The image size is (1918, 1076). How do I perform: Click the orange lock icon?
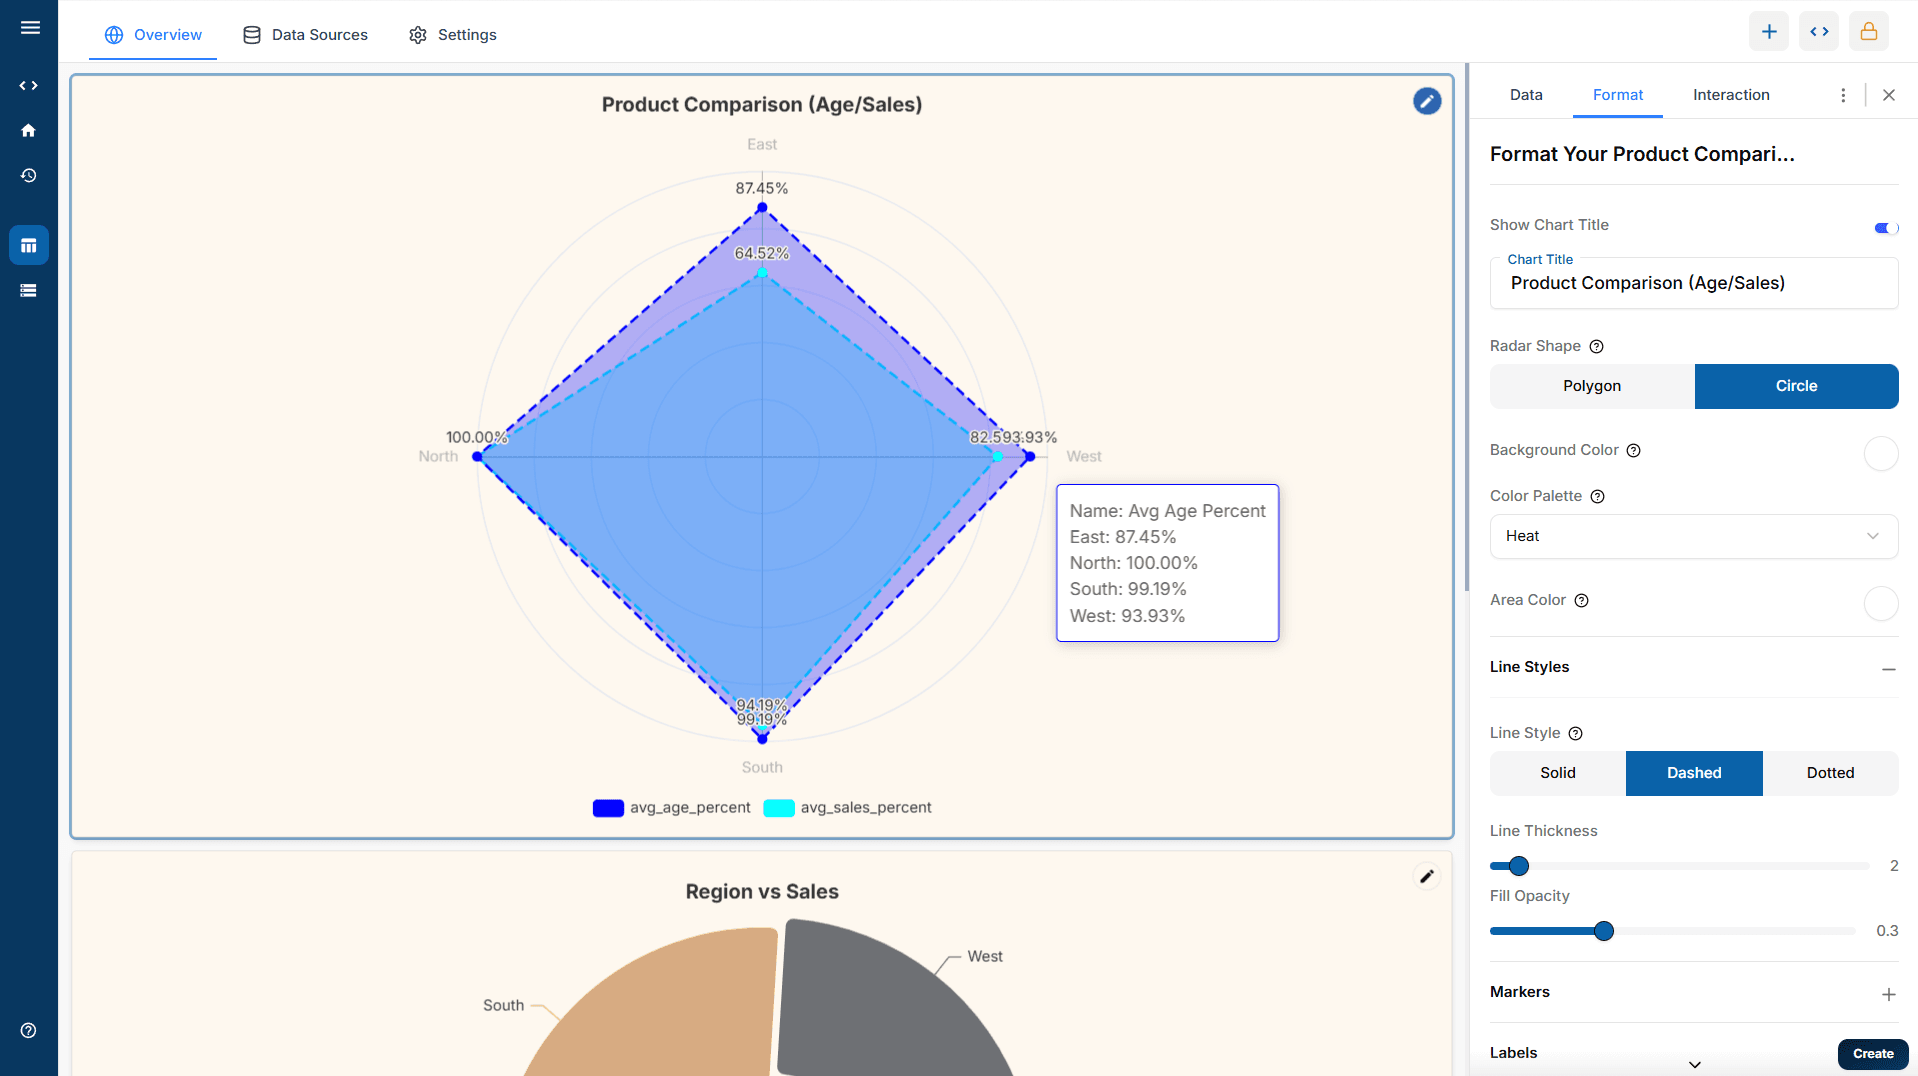pyautogui.click(x=1869, y=32)
